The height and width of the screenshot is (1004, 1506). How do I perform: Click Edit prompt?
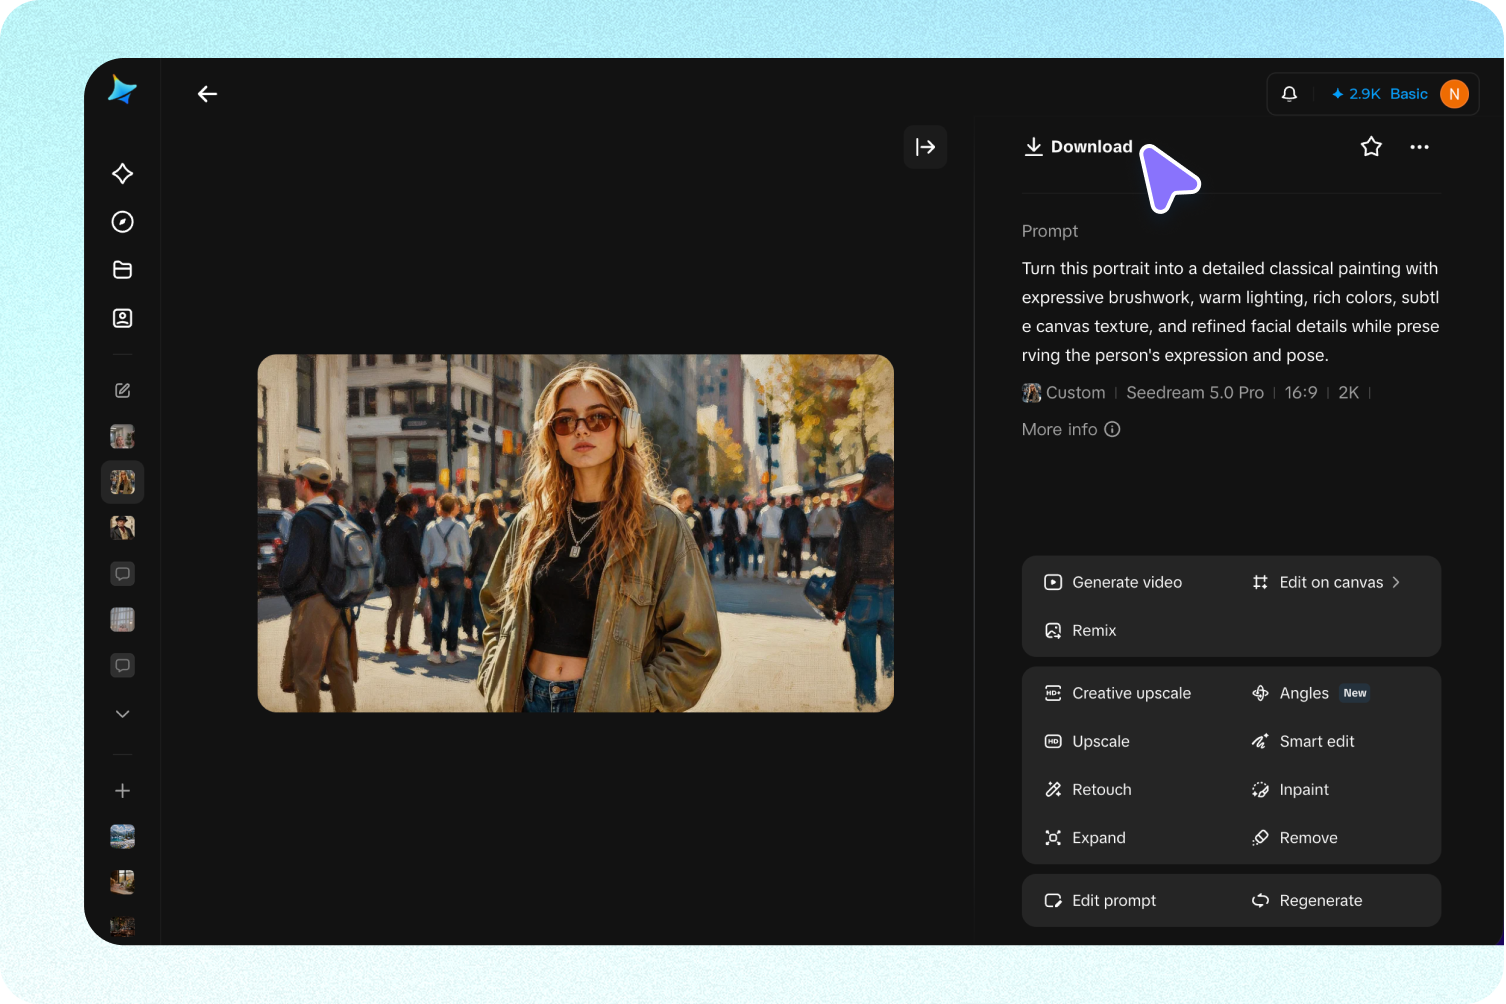tap(1100, 901)
